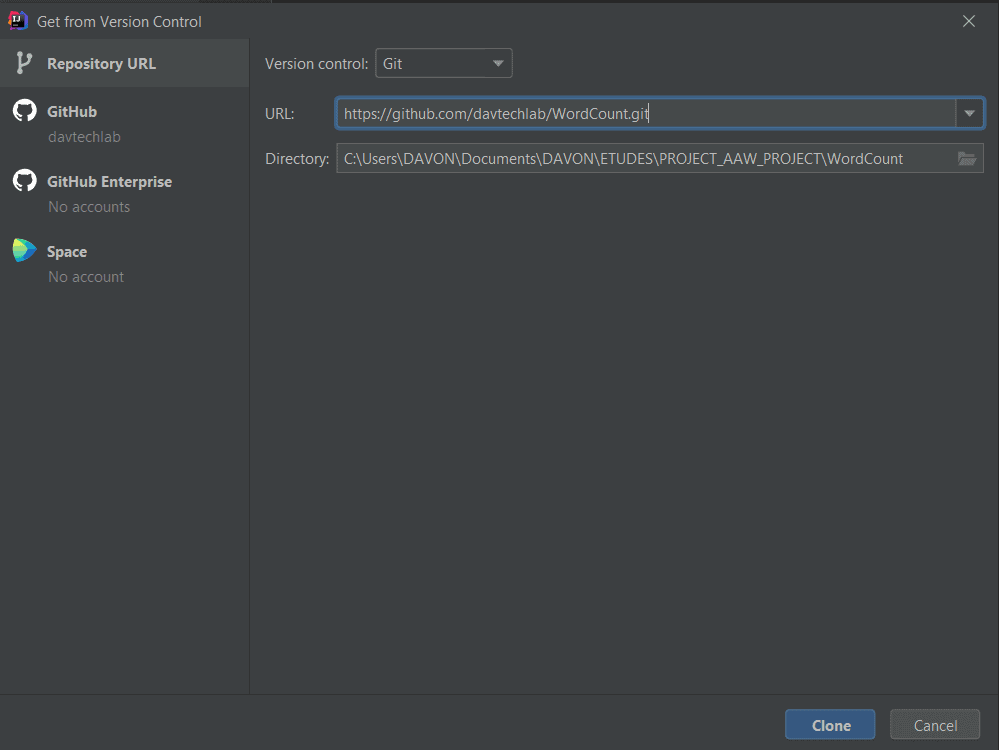999x750 pixels.
Task: Click the arrow icon at the URL field end
Action: click(968, 113)
